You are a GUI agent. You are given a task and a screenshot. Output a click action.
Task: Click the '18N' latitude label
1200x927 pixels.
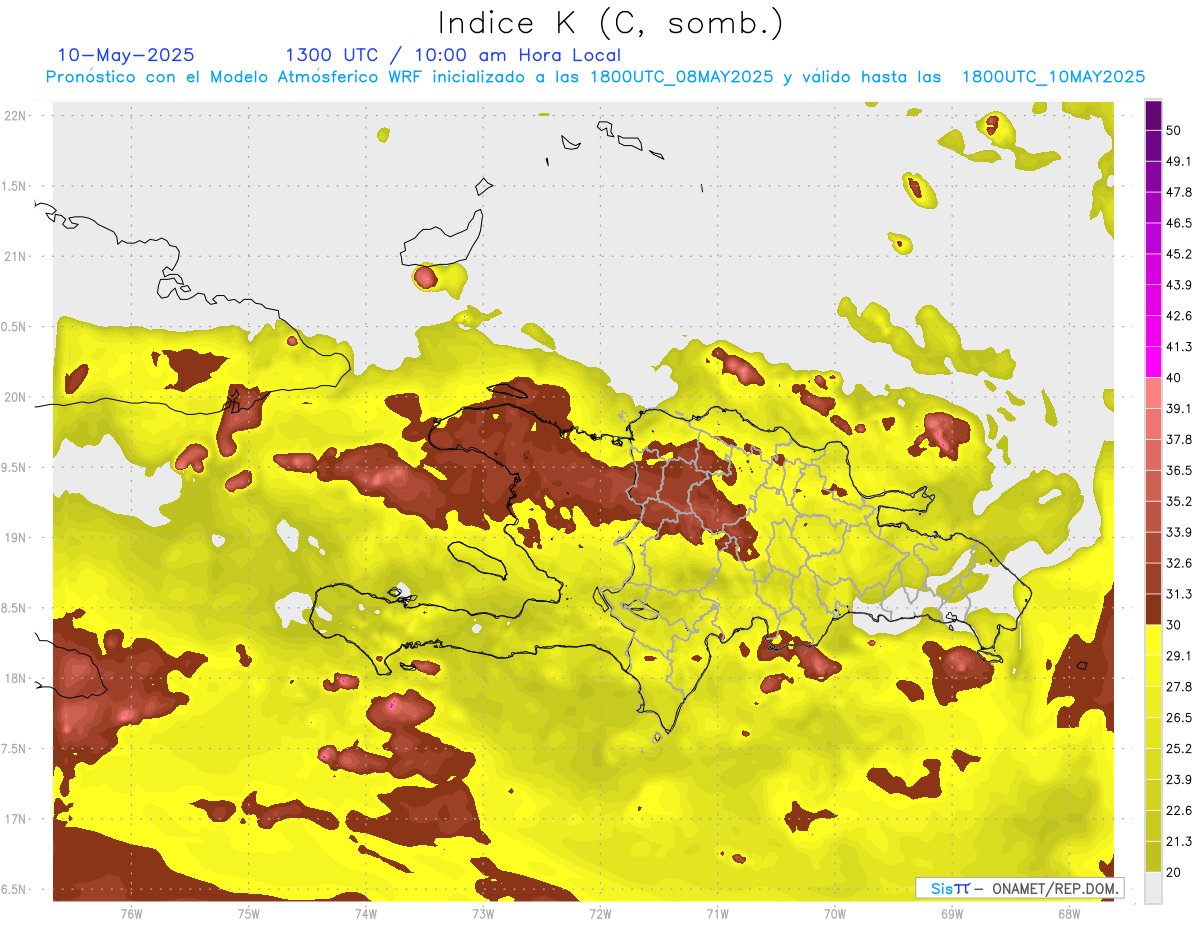pyautogui.click(x=16, y=679)
